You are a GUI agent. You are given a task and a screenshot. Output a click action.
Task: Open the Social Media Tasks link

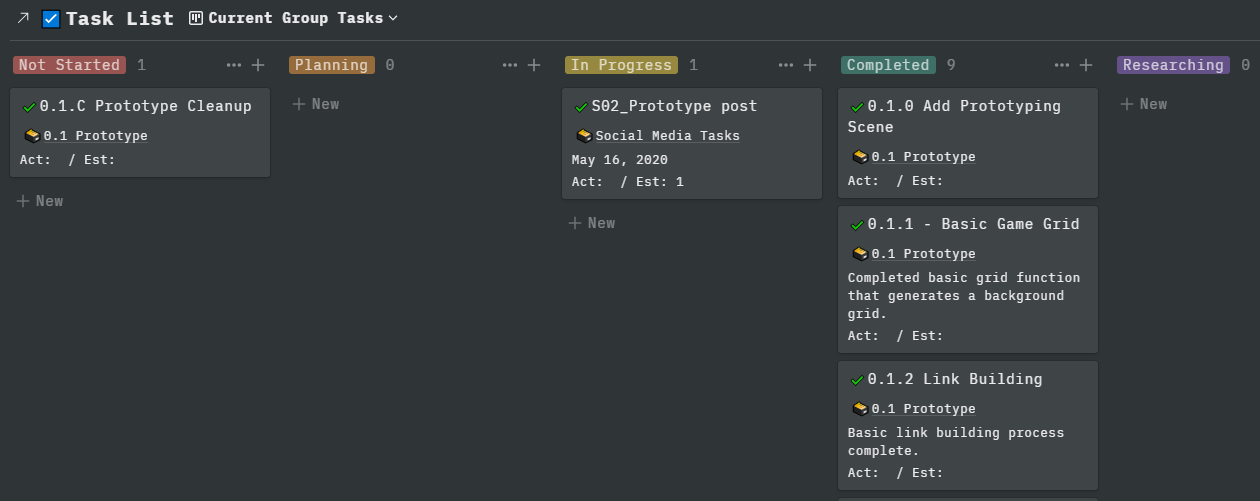tap(667, 136)
